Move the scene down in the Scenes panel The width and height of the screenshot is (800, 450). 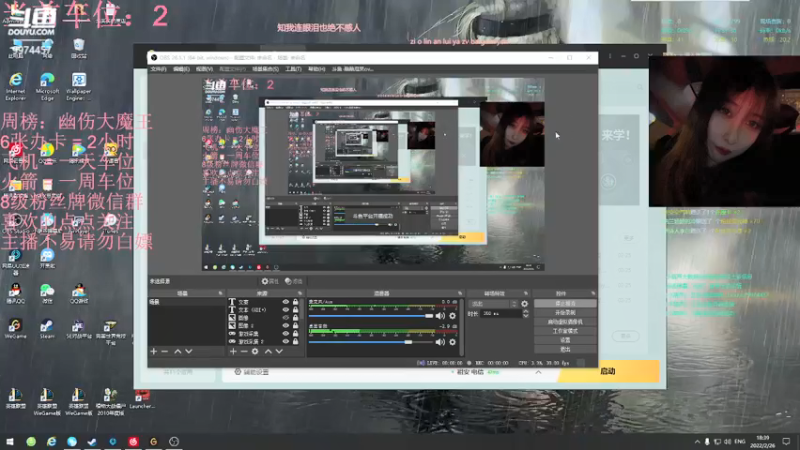point(189,352)
